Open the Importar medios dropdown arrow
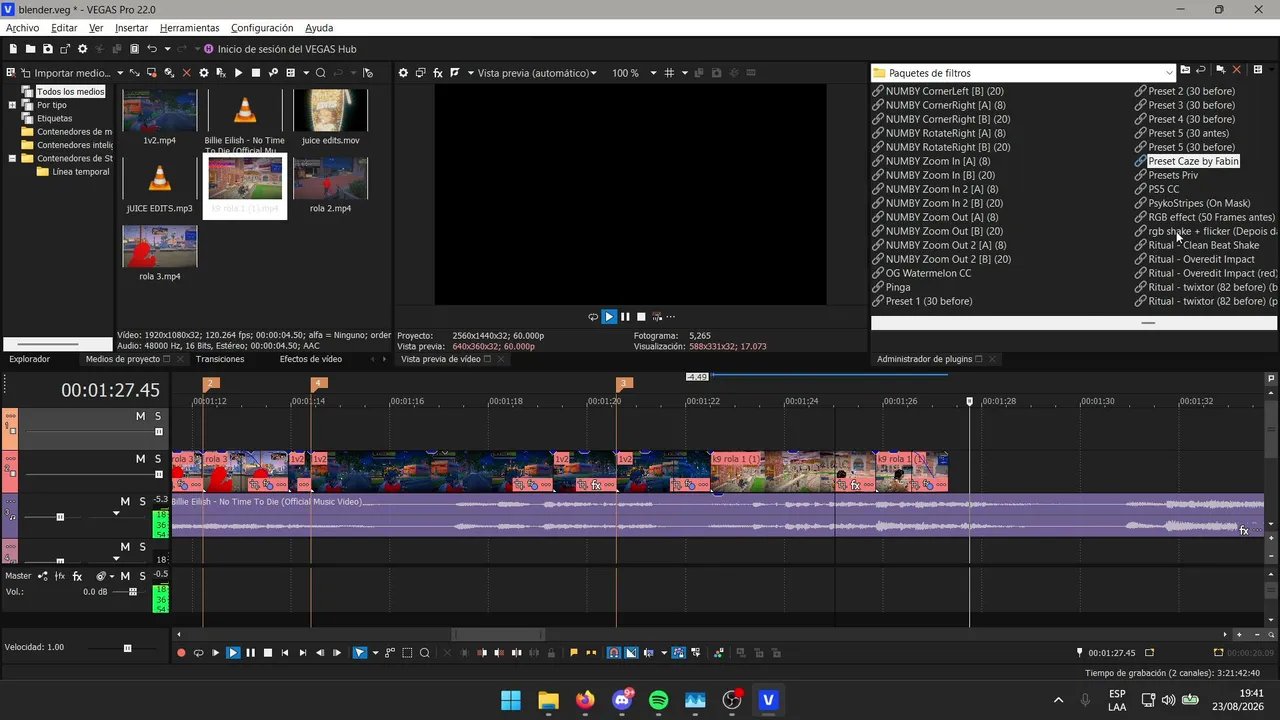Image resolution: width=1280 pixels, height=720 pixels. click(x=120, y=73)
